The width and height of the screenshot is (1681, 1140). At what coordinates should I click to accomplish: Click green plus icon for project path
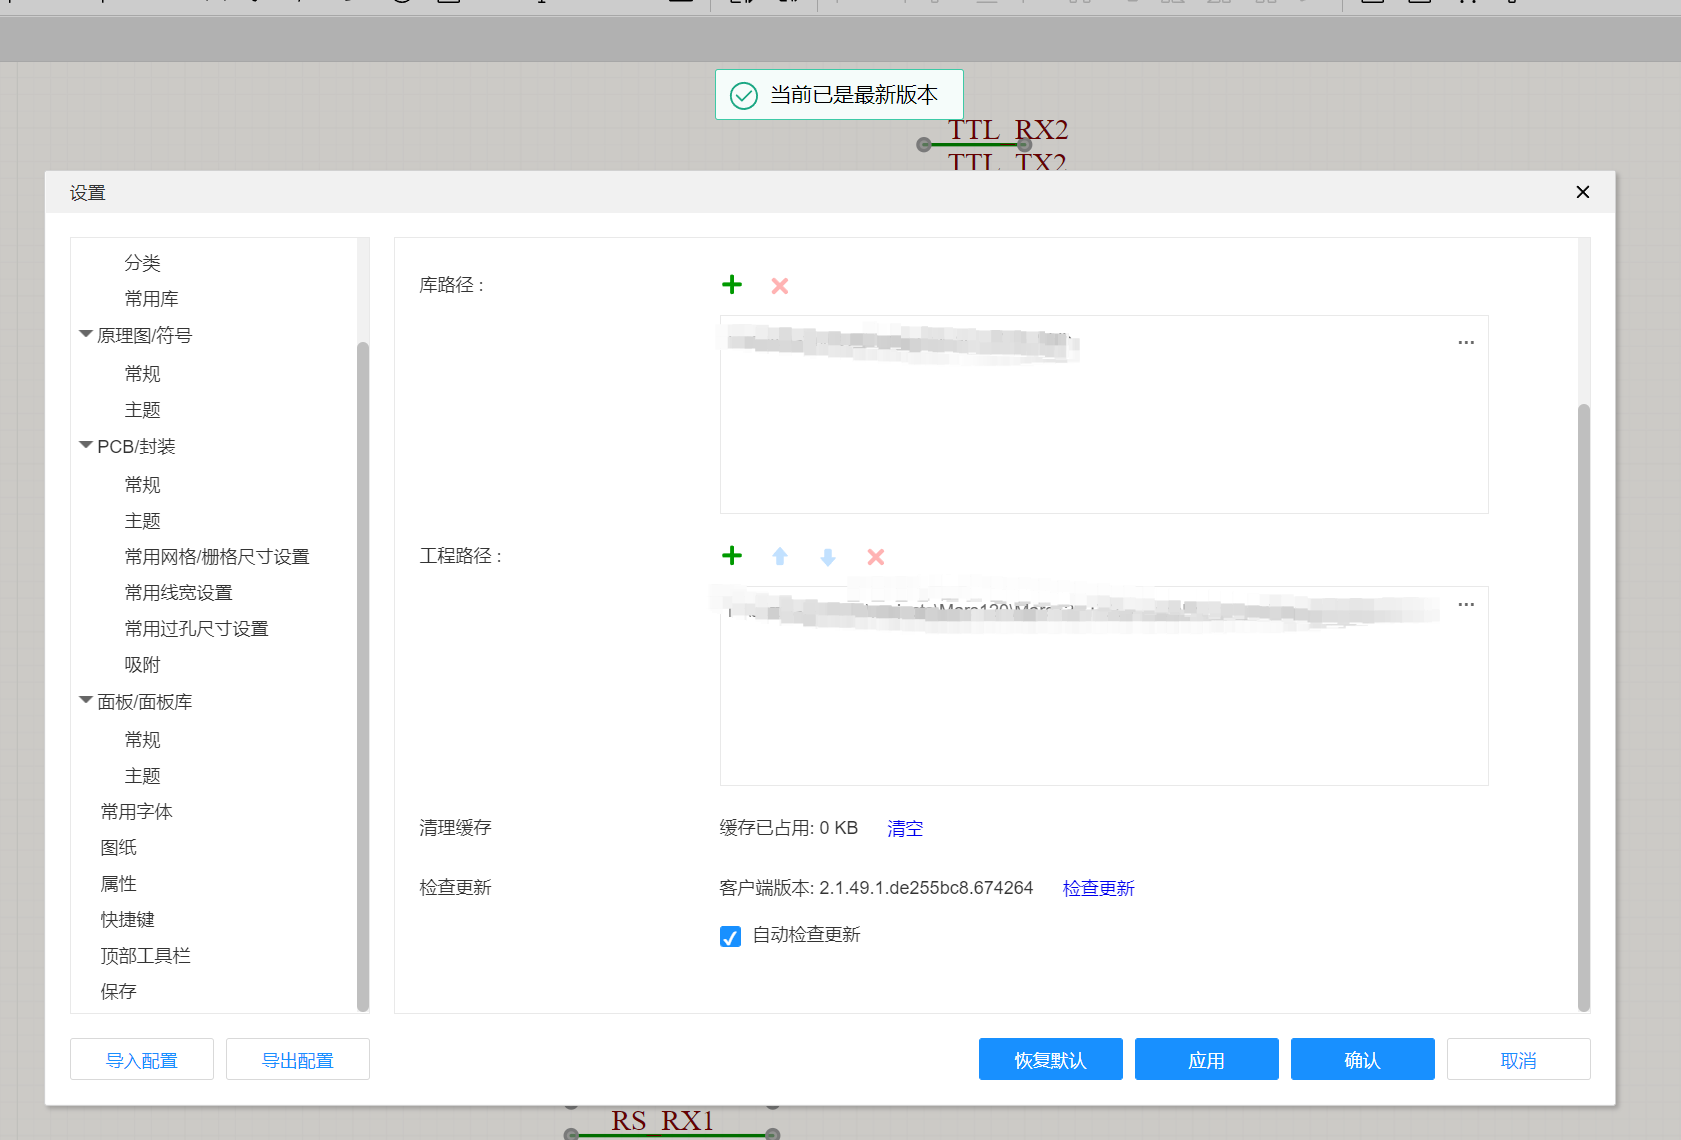pyautogui.click(x=732, y=556)
